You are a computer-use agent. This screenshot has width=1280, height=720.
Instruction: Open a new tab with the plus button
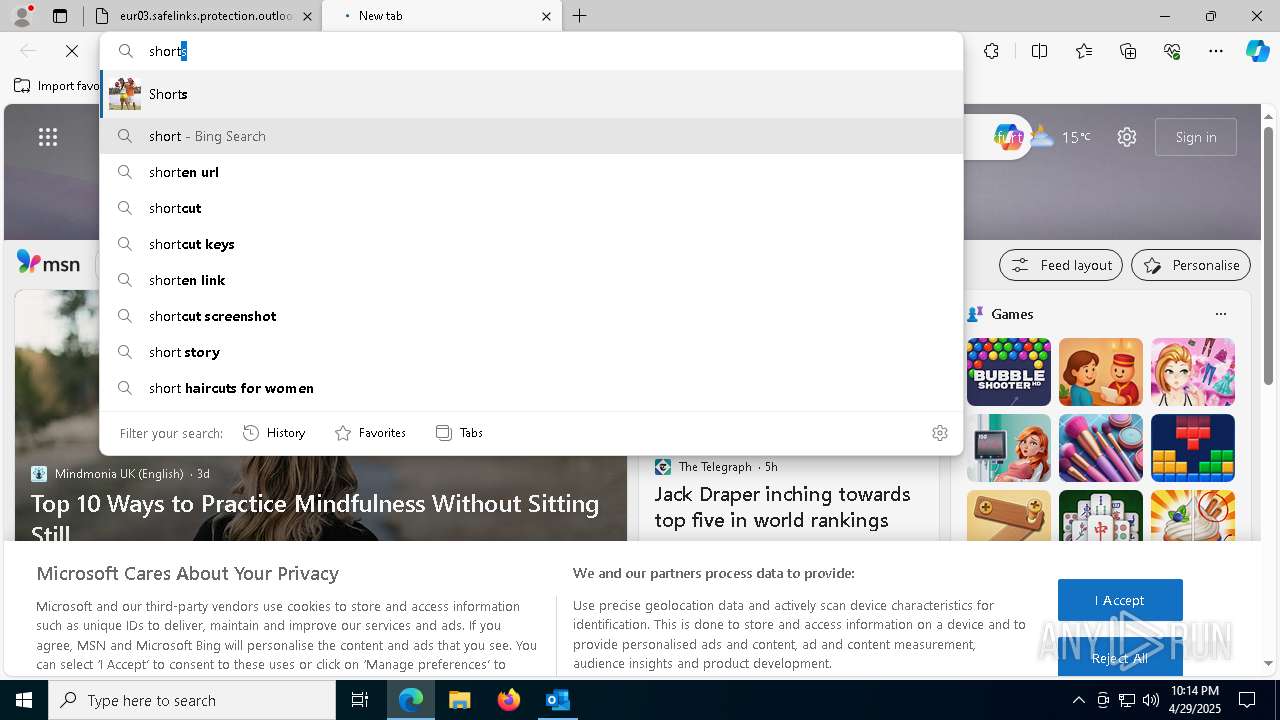point(580,16)
